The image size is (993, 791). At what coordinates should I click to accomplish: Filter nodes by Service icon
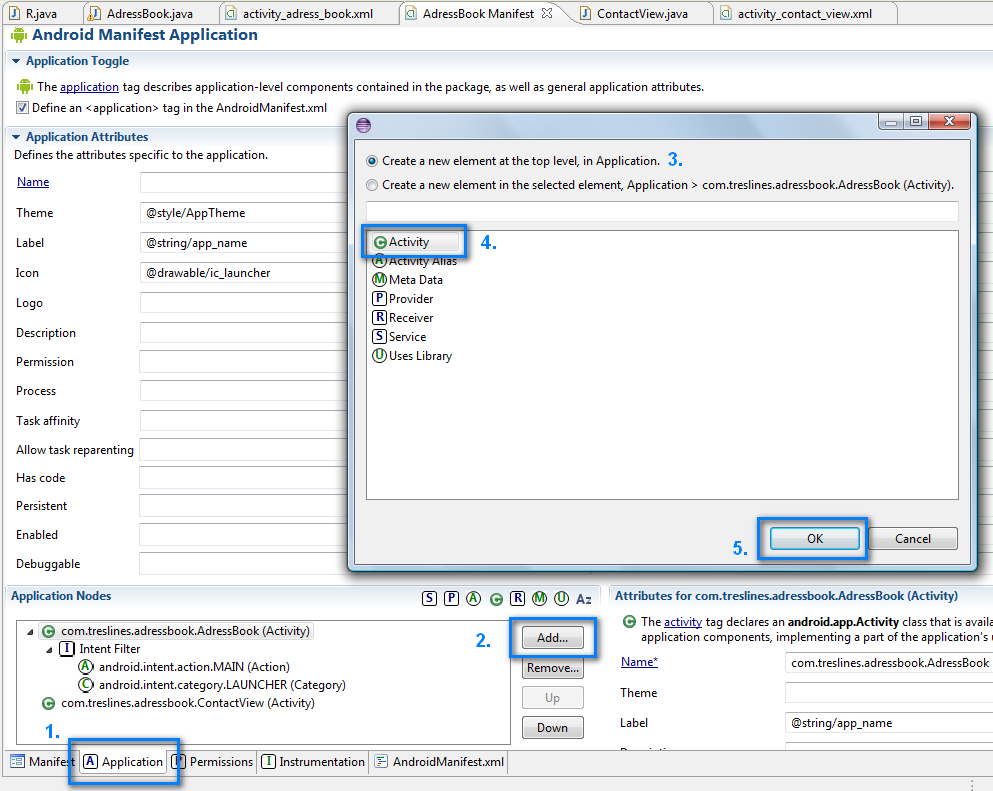(429, 598)
